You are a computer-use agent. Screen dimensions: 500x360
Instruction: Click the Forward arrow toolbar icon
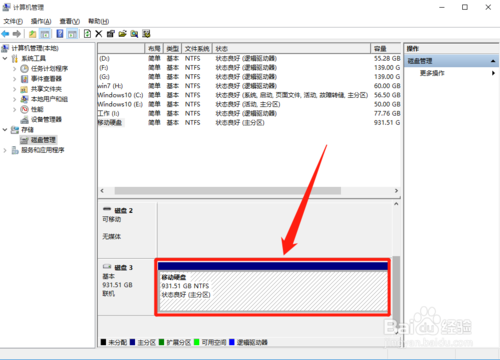pos(17,34)
